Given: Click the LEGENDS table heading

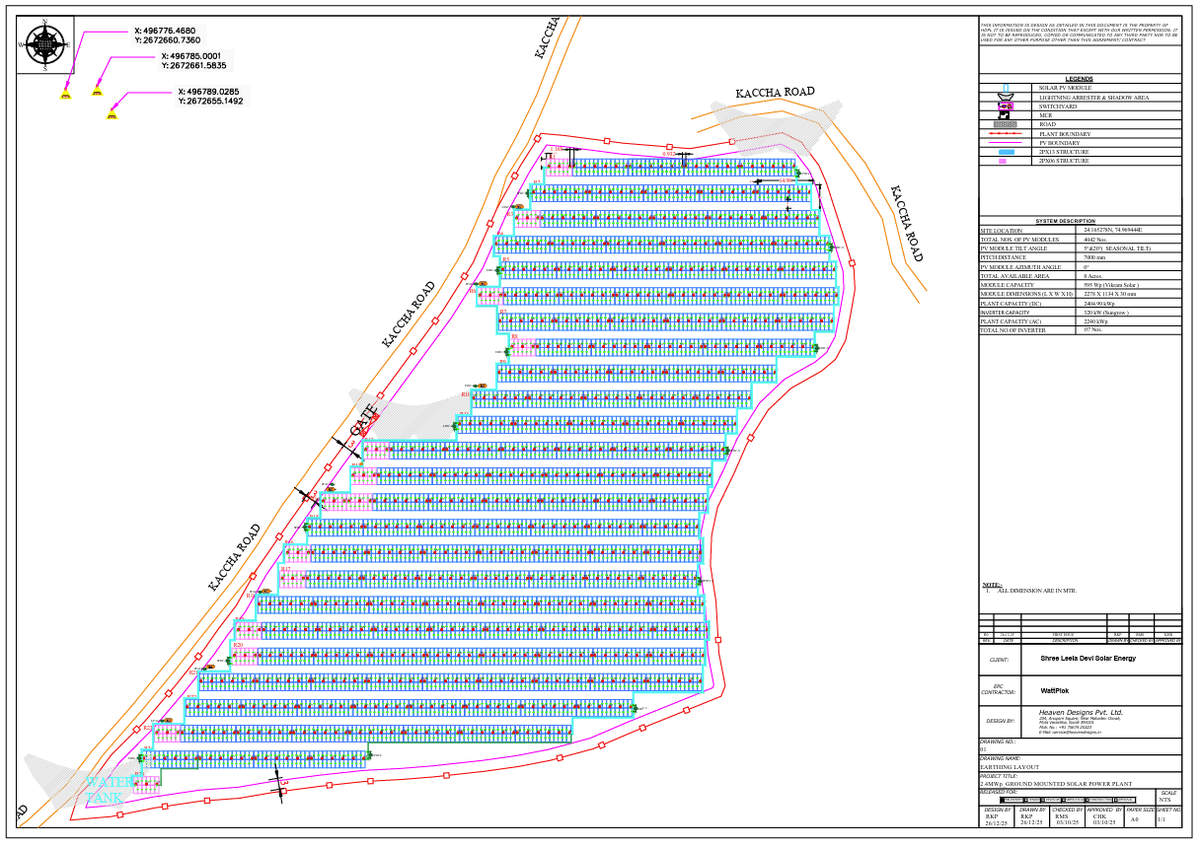Looking at the screenshot, I should coord(1079,79).
